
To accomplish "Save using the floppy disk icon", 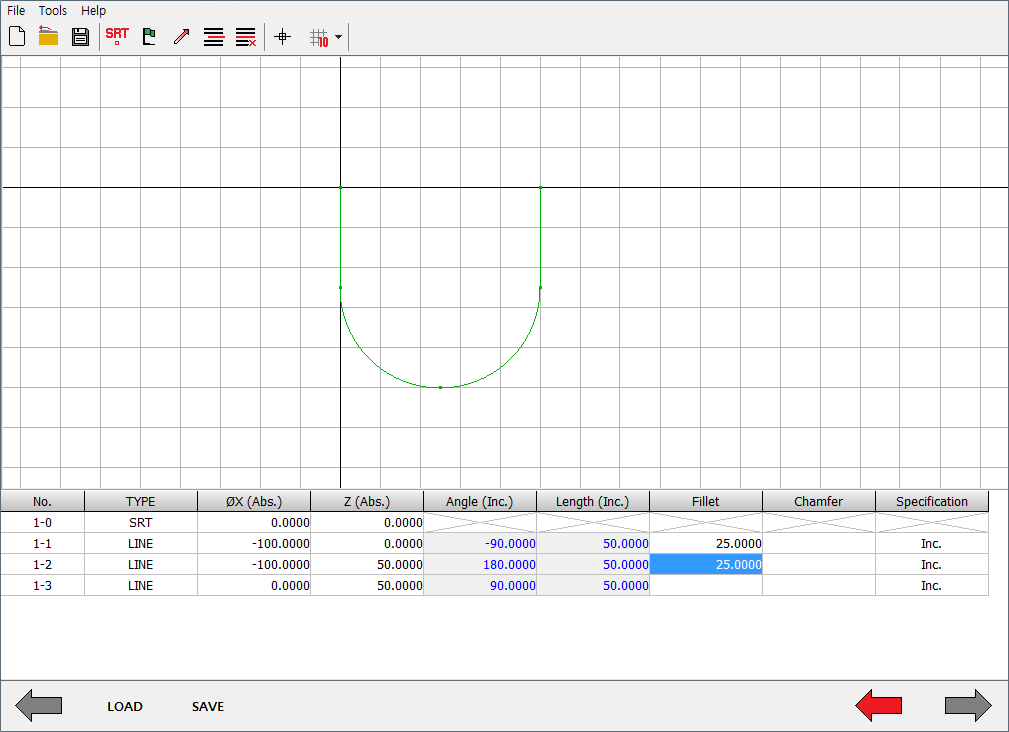I will [x=80, y=37].
